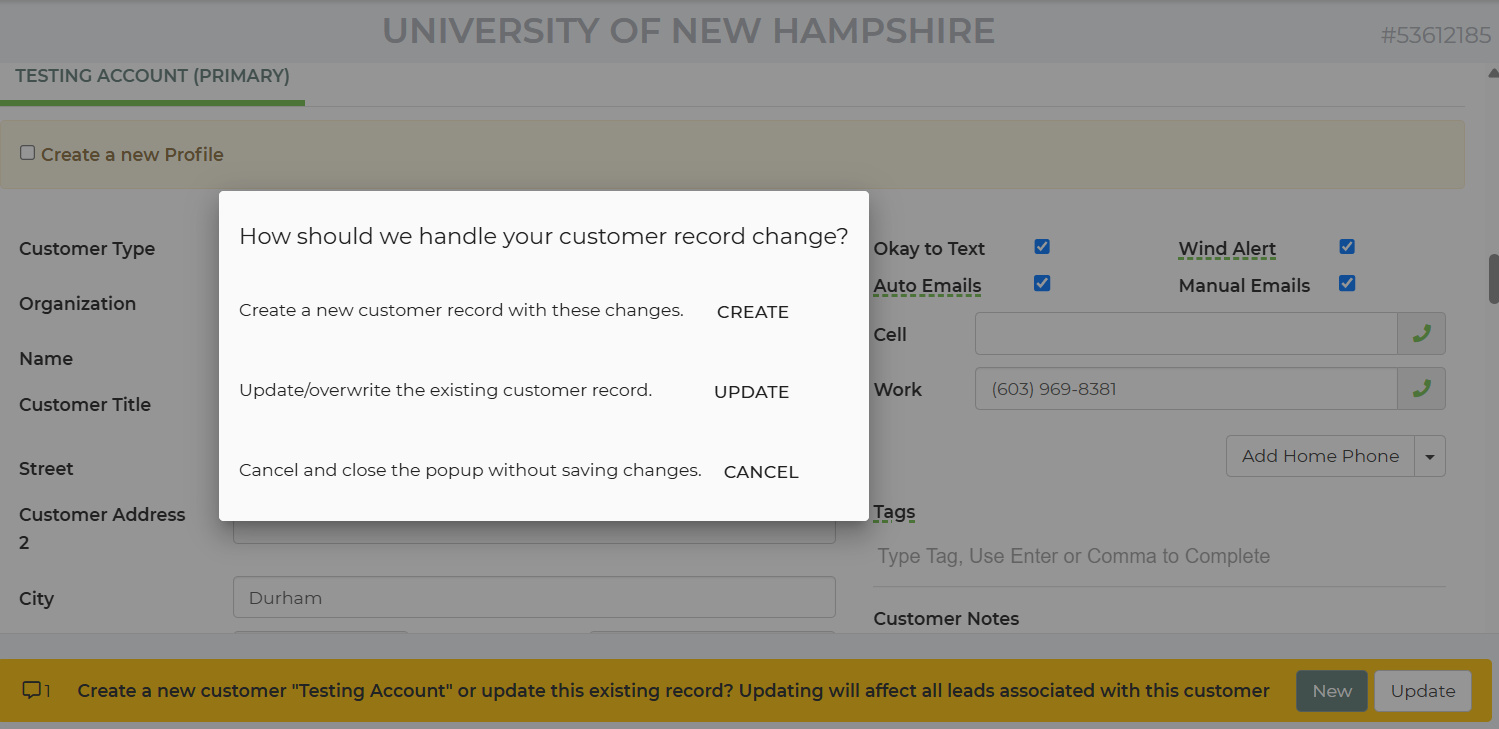The width and height of the screenshot is (1499, 729).
Task: Click CANCEL to close the popup
Action: (x=761, y=472)
